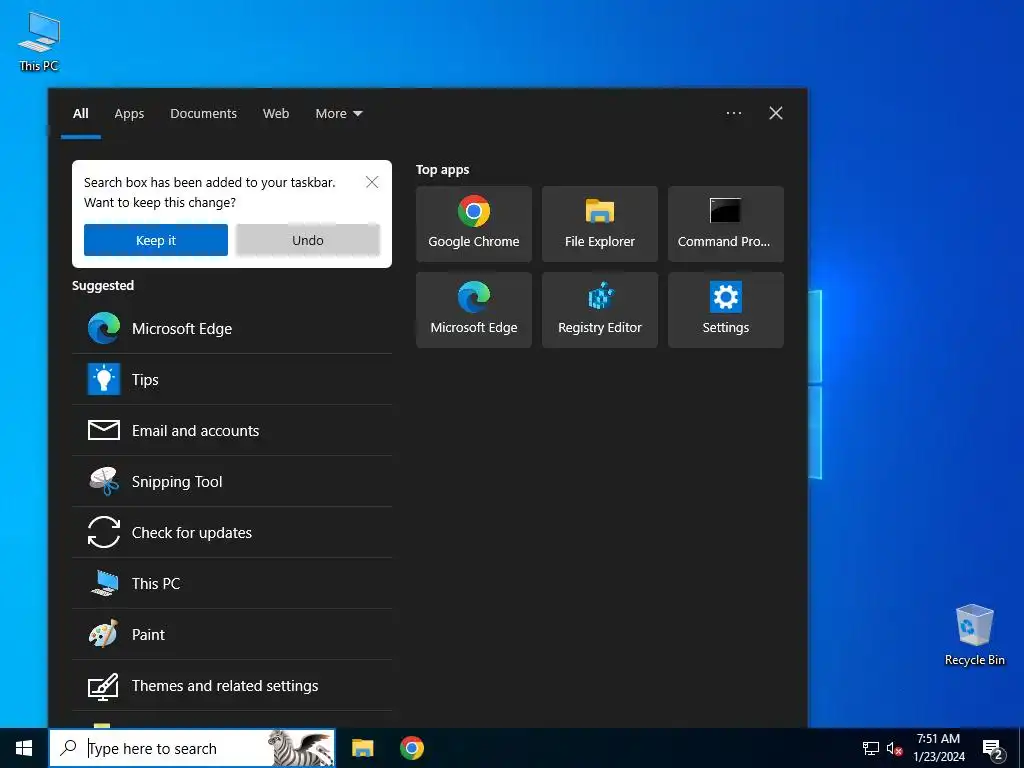Select the All tab
This screenshot has height=768, width=1024.
click(x=80, y=114)
